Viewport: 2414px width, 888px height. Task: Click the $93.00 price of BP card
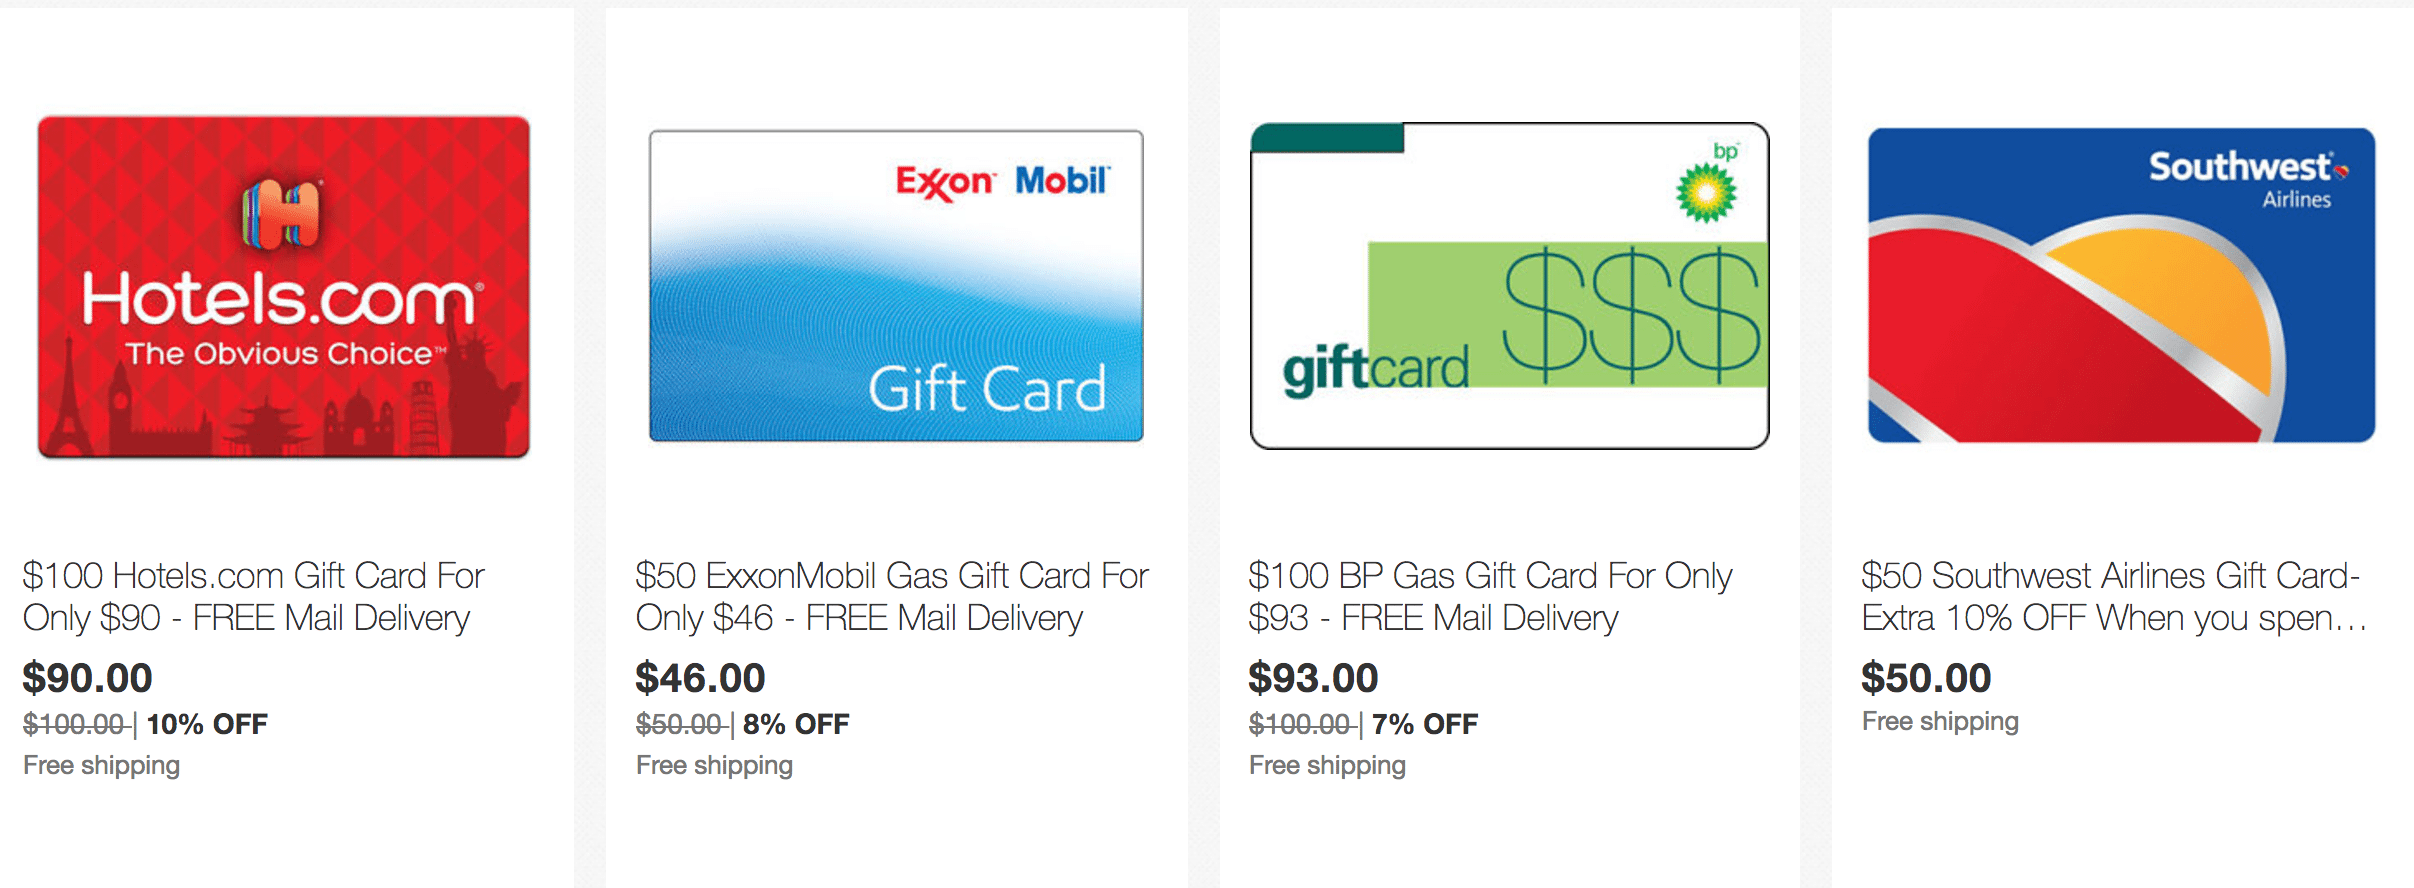tap(1313, 678)
